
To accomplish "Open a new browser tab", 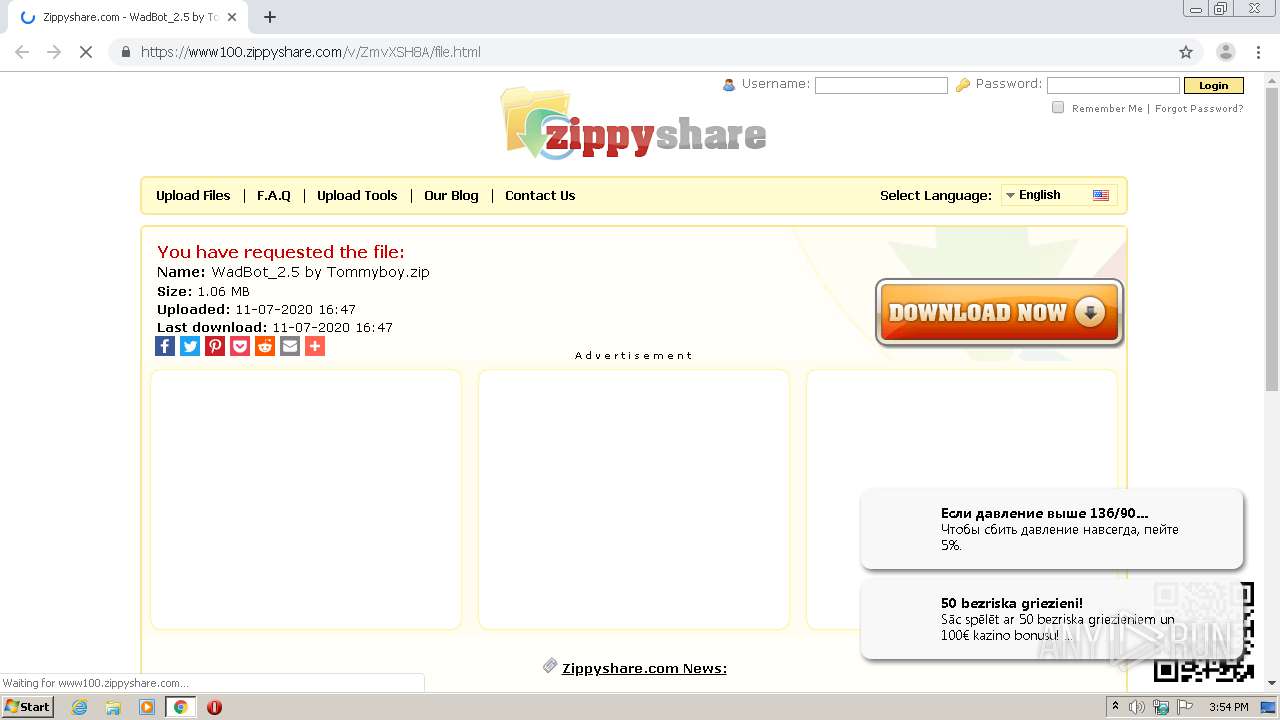I will tap(270, 17).
